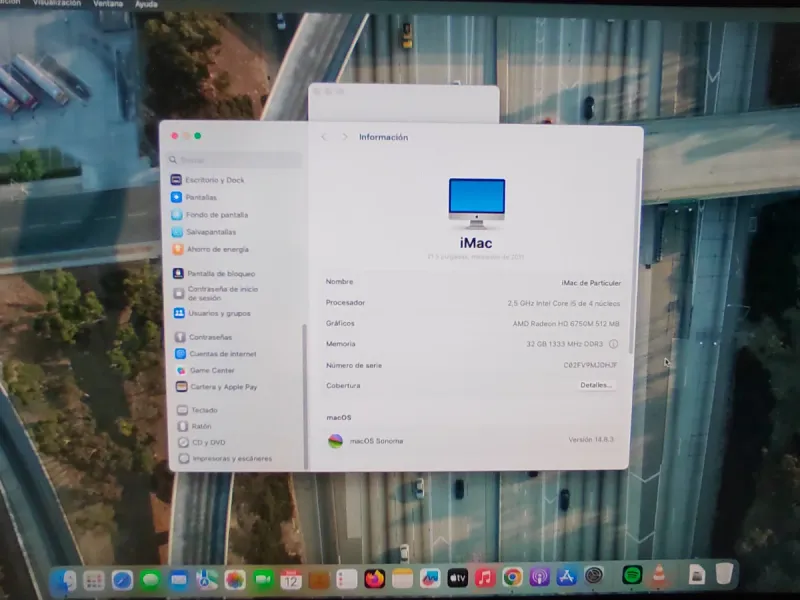The height and width of the screenshot is (600, 800).
Task: Open Podcasts from the Dock
Action: 539,577
